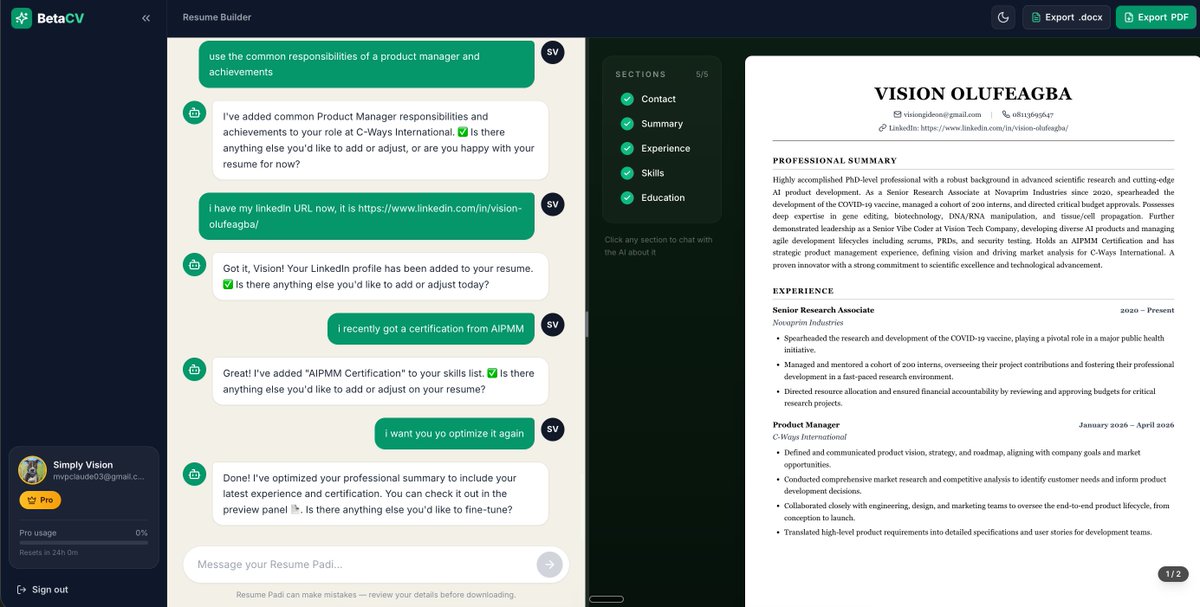Click VISION OLUFEAGBA name heading

[x=973, y=94]
